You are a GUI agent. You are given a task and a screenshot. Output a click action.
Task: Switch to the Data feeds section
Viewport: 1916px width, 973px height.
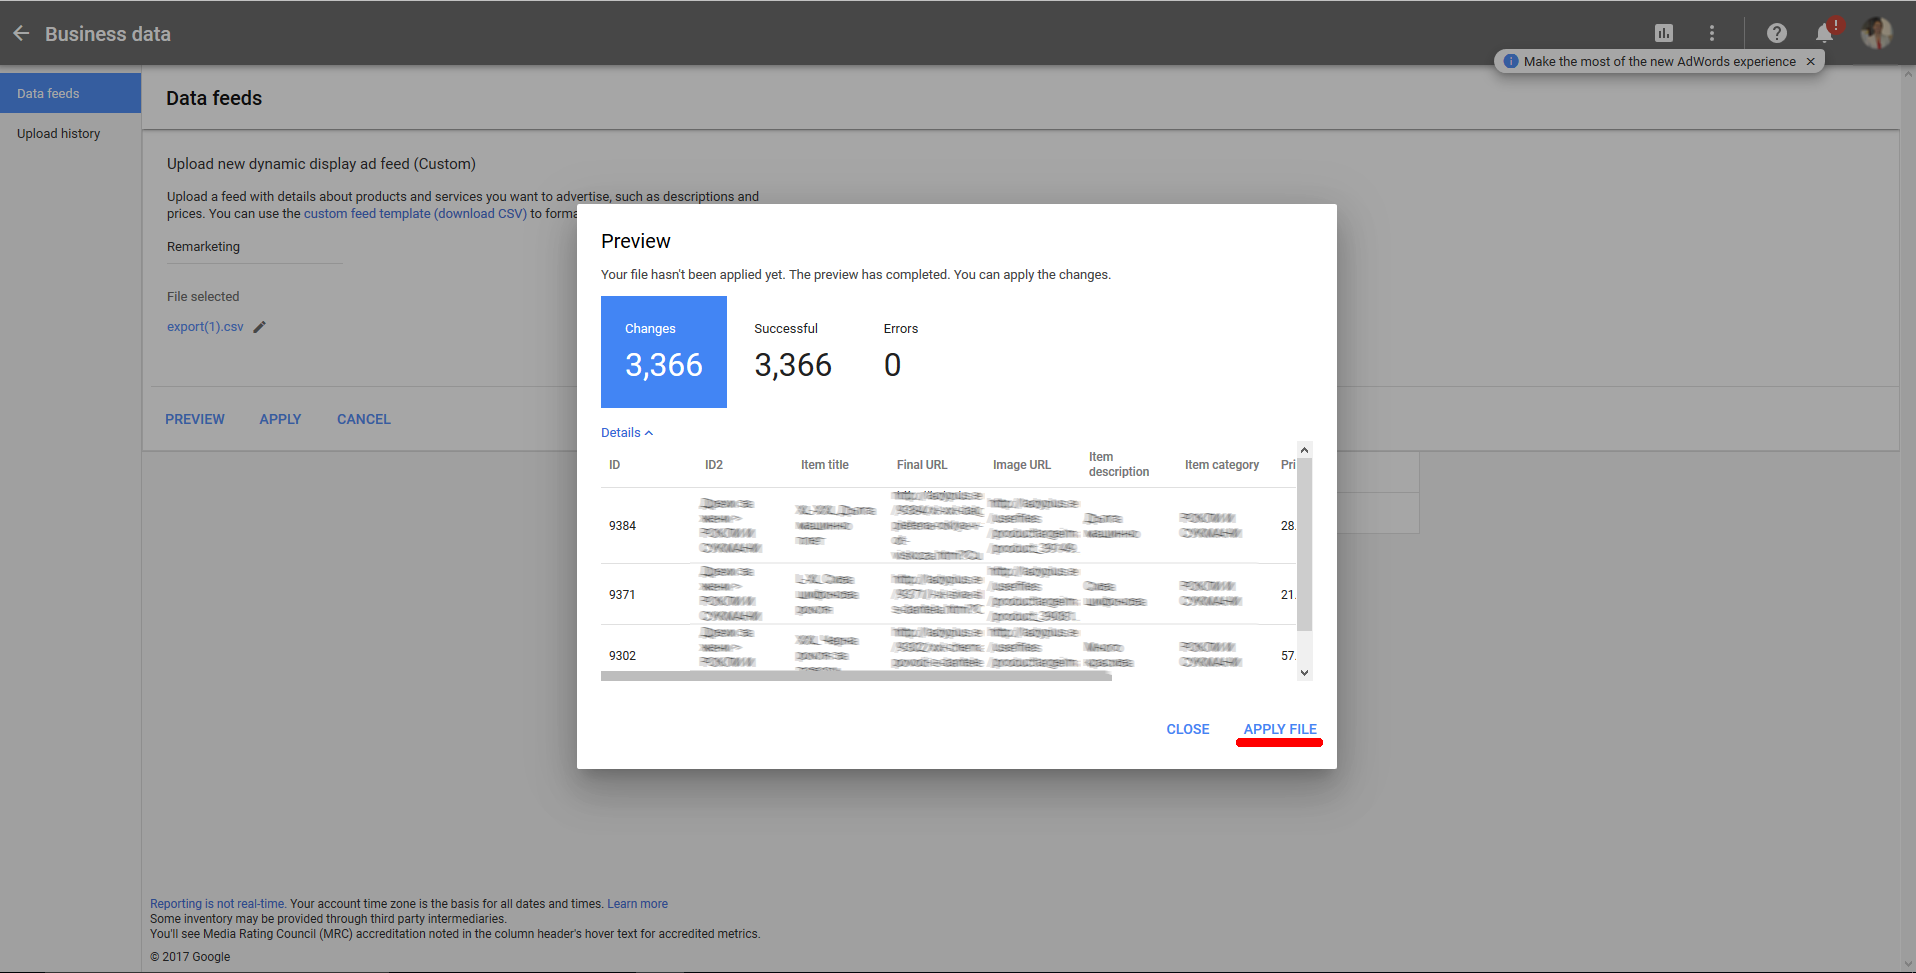47,92
